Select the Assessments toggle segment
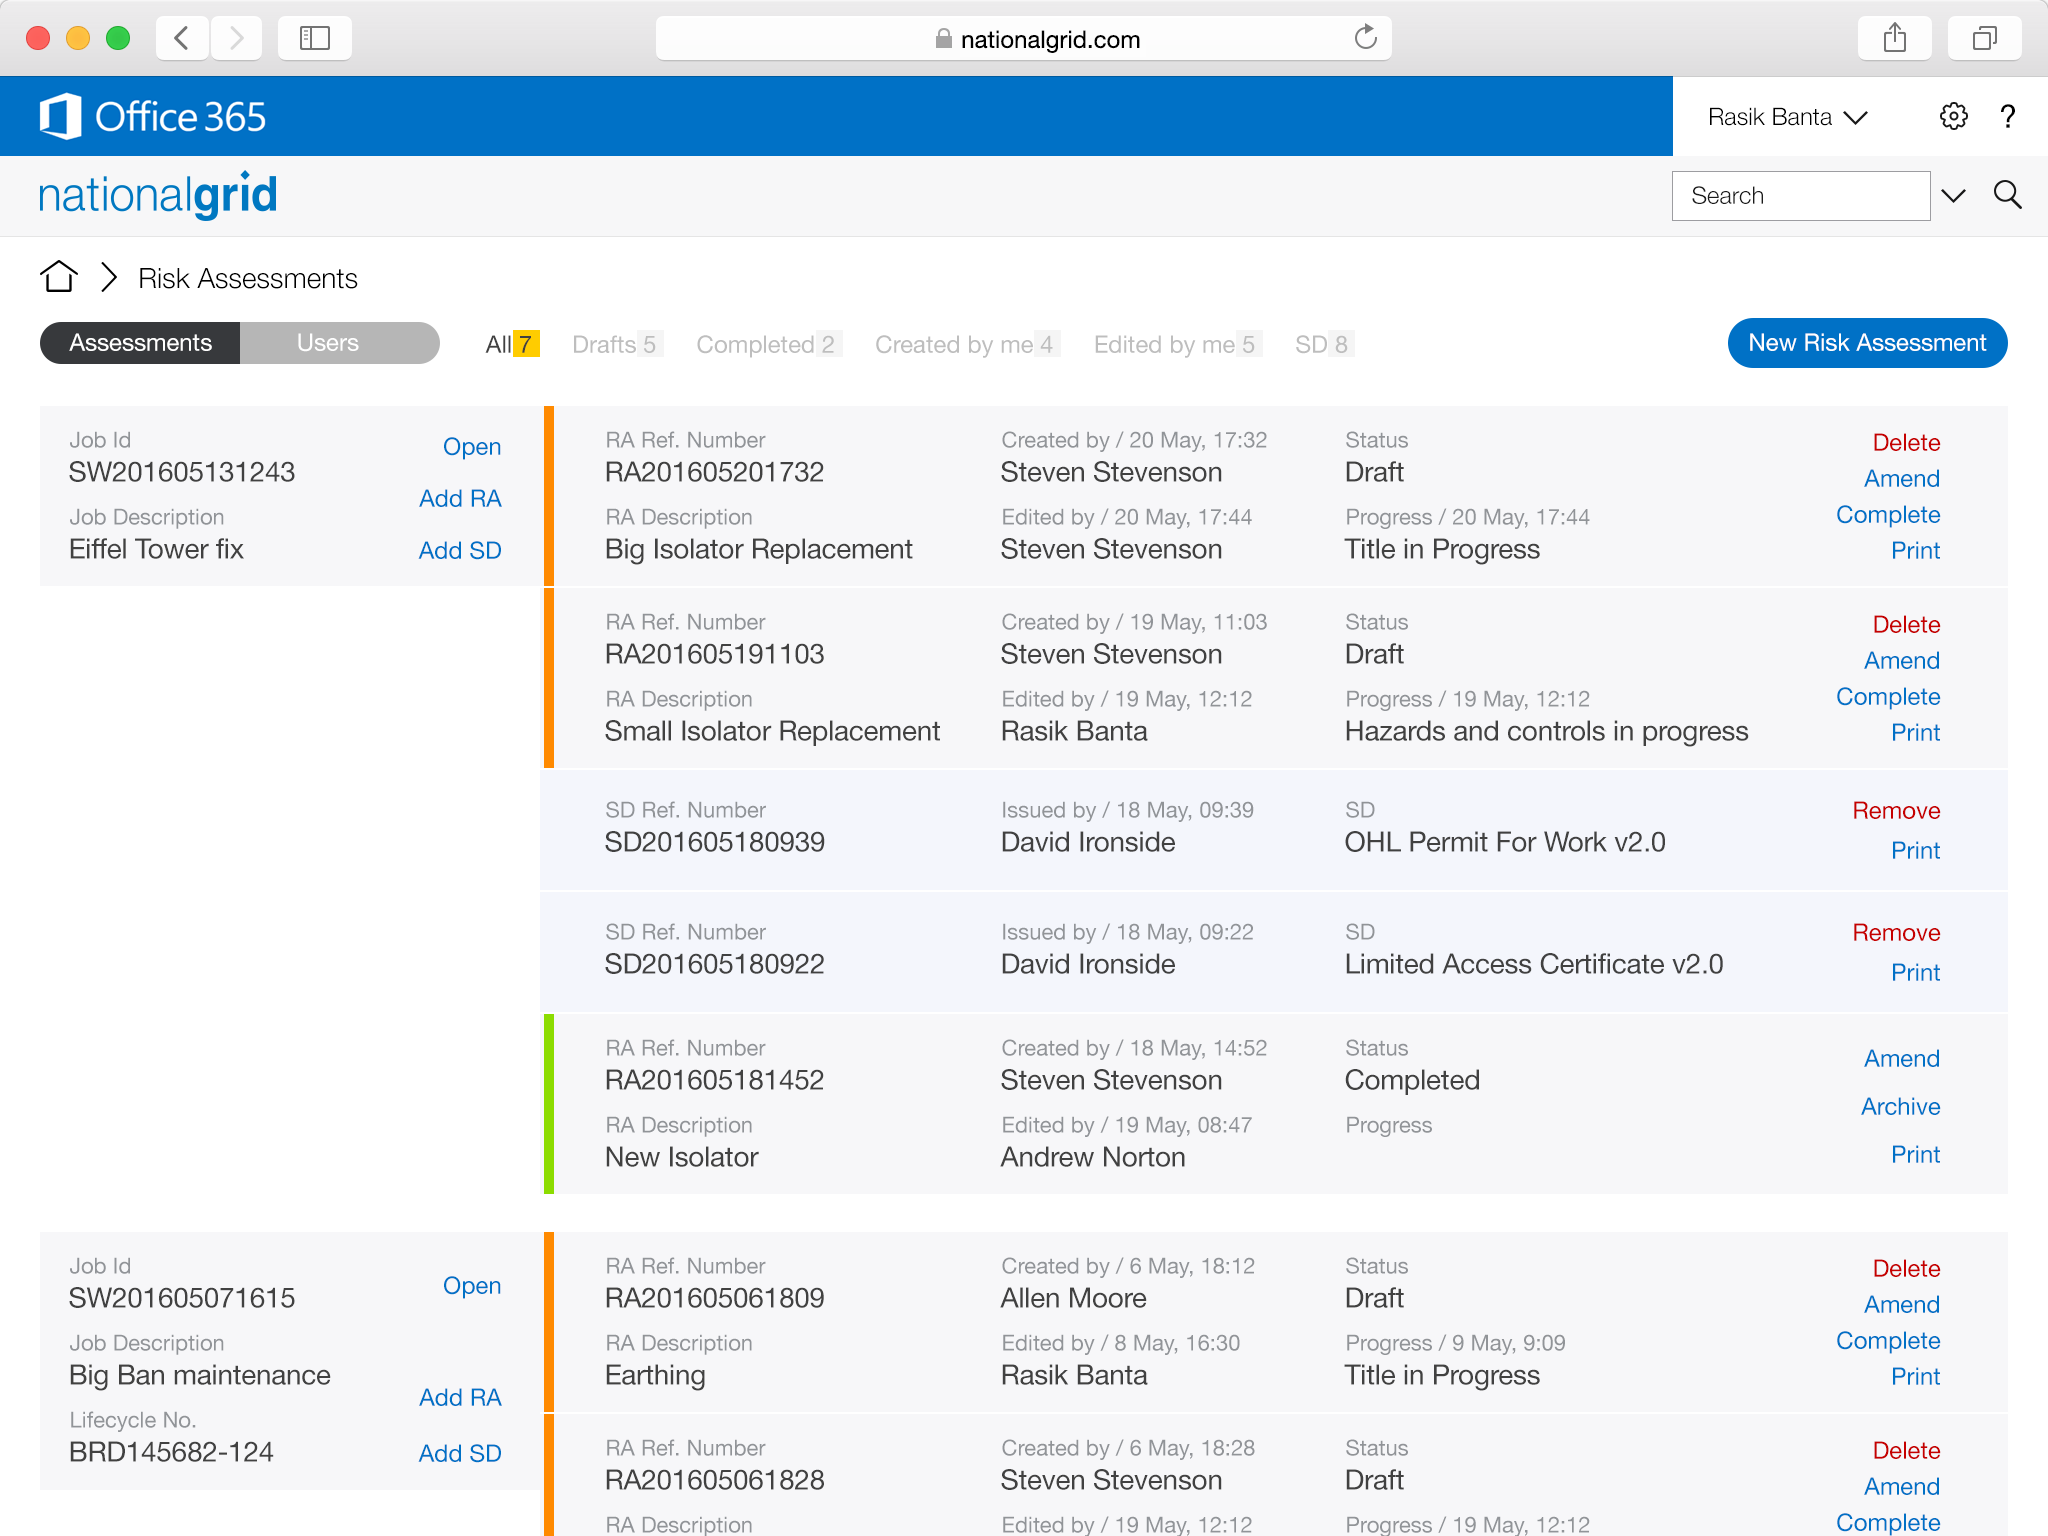The width and height of the screenshot is (2048, 1536). 141,343
